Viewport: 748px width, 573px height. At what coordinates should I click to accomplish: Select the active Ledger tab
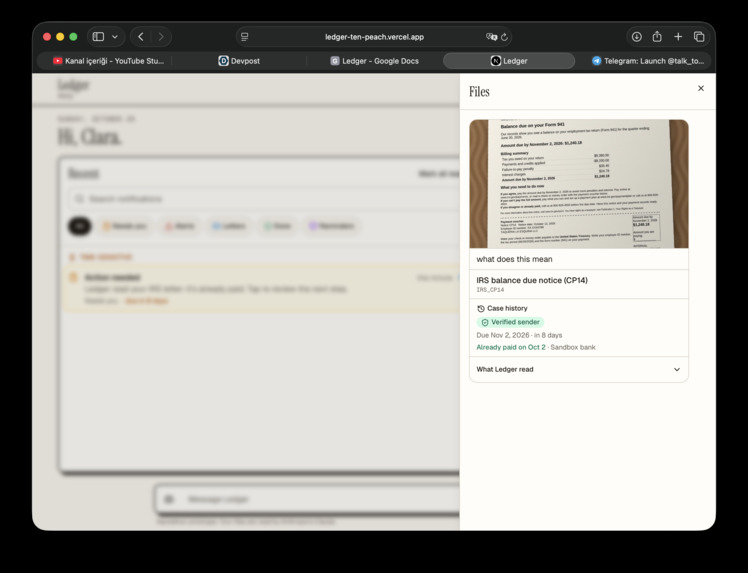[x=509, y=61]
